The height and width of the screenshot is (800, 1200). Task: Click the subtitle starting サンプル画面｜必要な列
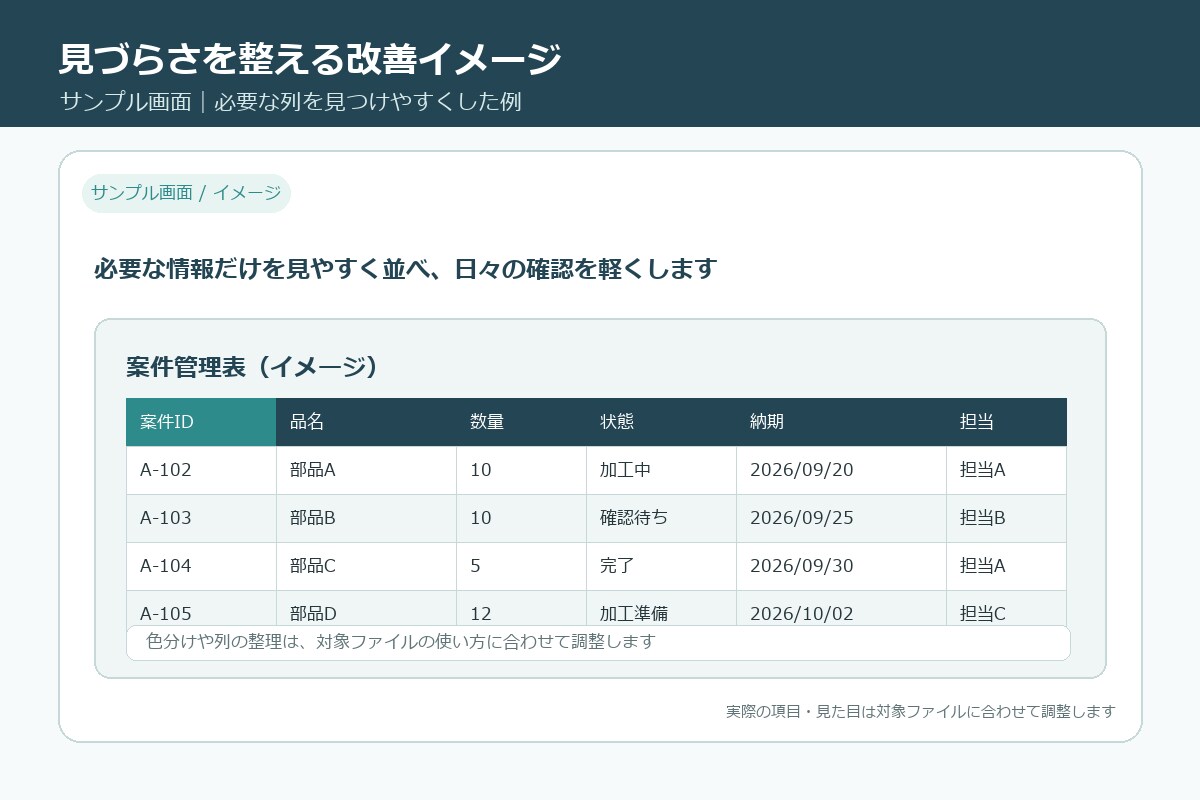click(290, 102)
